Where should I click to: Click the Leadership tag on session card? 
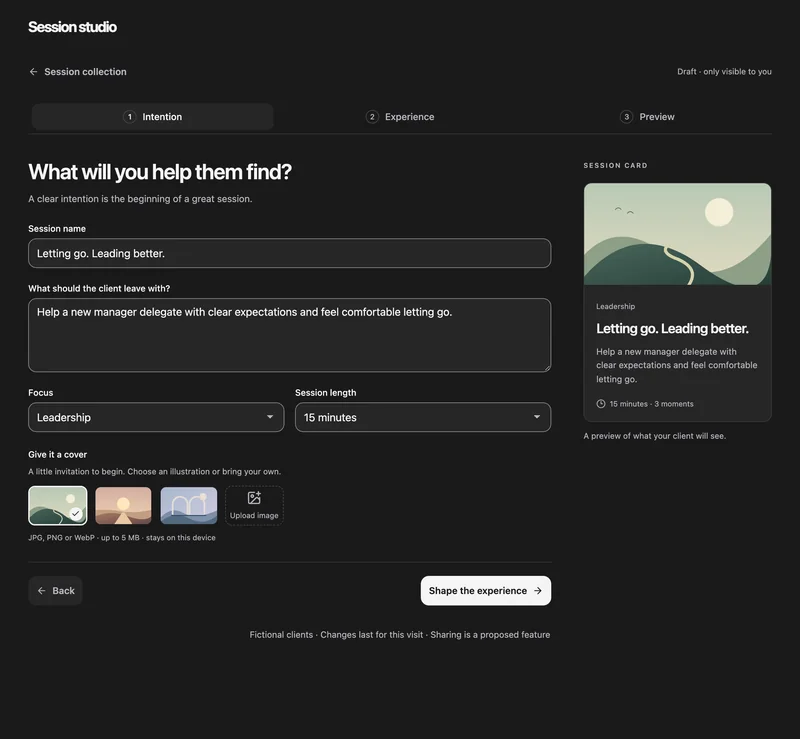pos(615,306)
